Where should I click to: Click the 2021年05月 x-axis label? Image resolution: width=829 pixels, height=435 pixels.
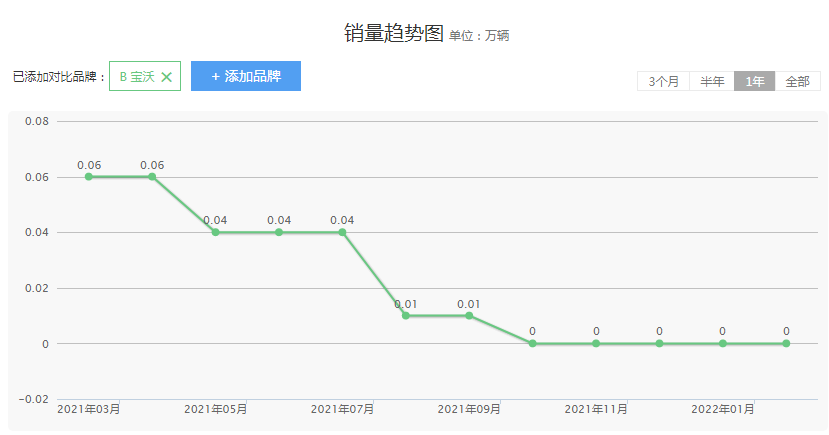pyautogui.click(x=216, y=410)
